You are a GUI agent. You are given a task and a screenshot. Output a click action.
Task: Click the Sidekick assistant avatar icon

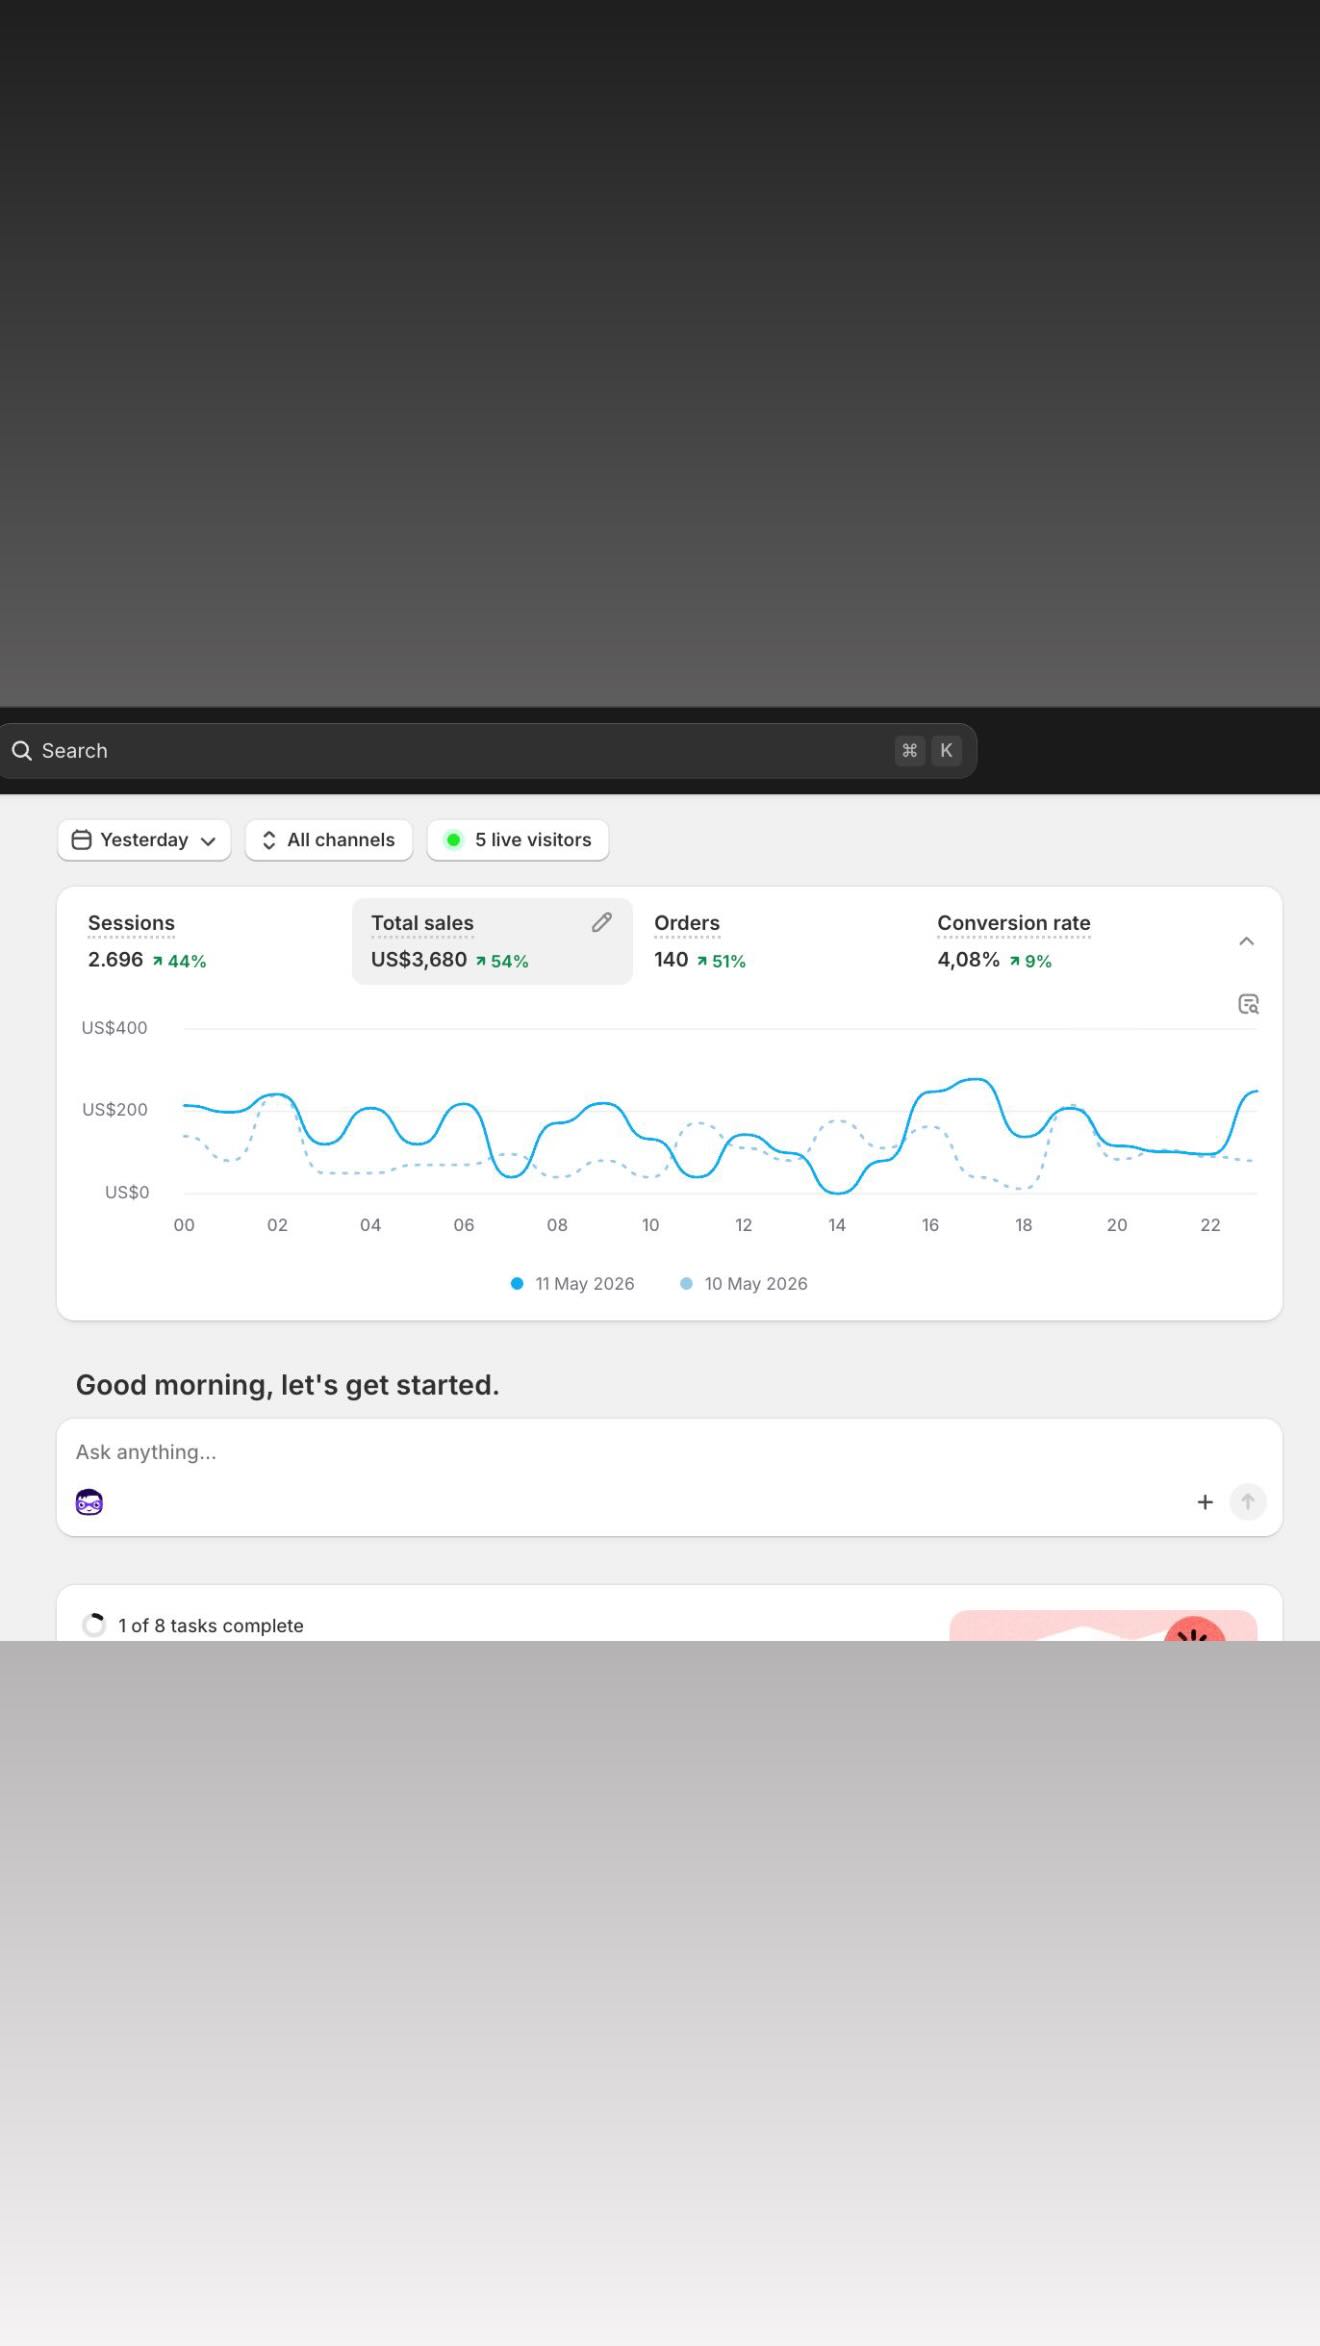click(x=89, y=1502)
